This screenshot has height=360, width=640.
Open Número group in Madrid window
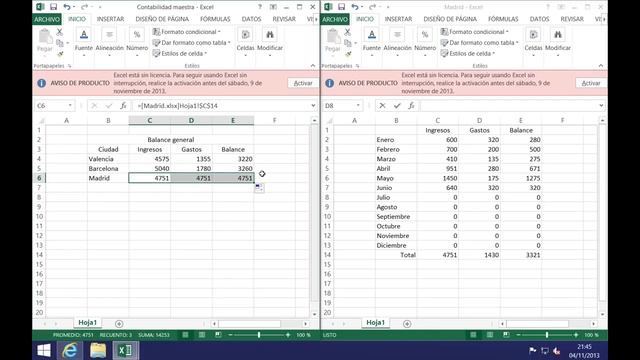[x=425, y=42]
